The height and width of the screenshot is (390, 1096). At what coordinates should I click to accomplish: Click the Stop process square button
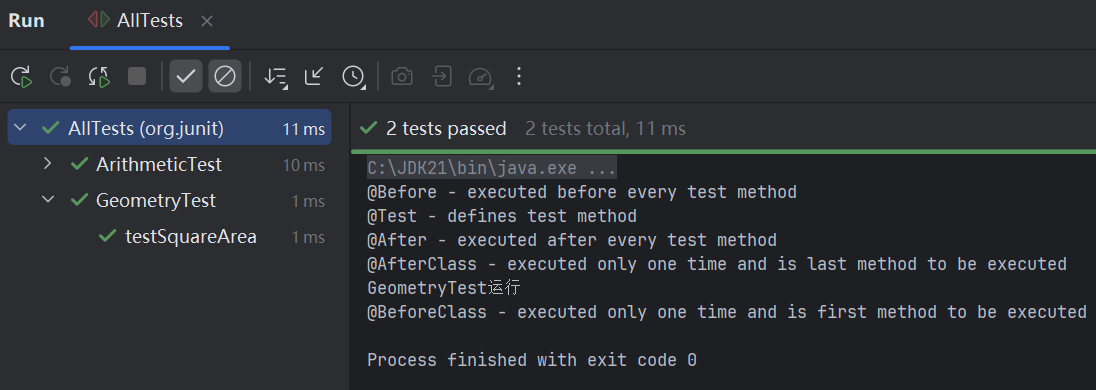click(137, 76)
